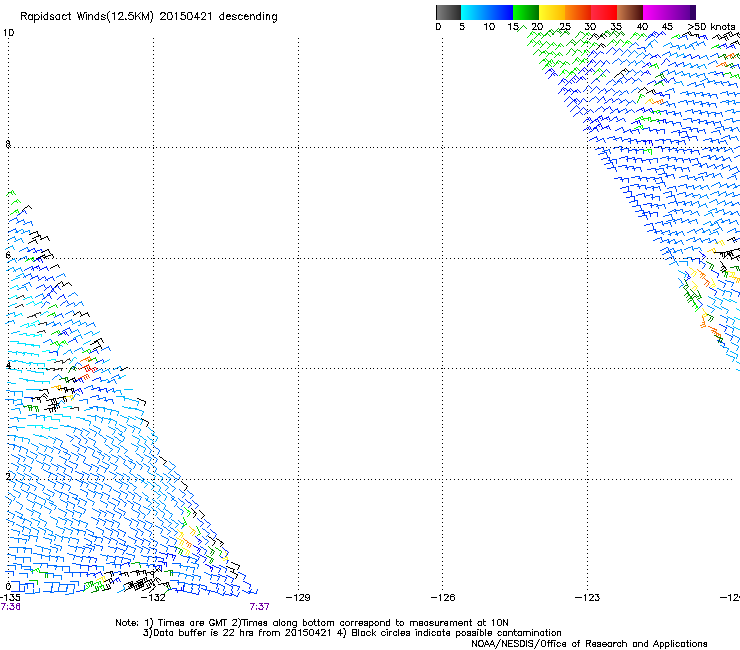Click the word 'descending' in the title

point(248,17)
